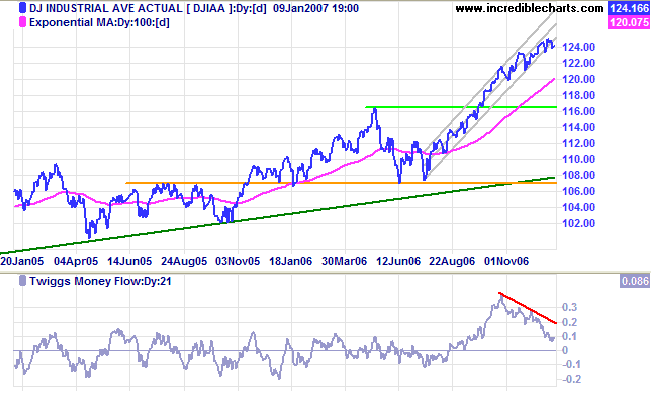Screen dimensions: 651x395
Task: Click the 110.00 price axis label
Action: tap(578, 159)
